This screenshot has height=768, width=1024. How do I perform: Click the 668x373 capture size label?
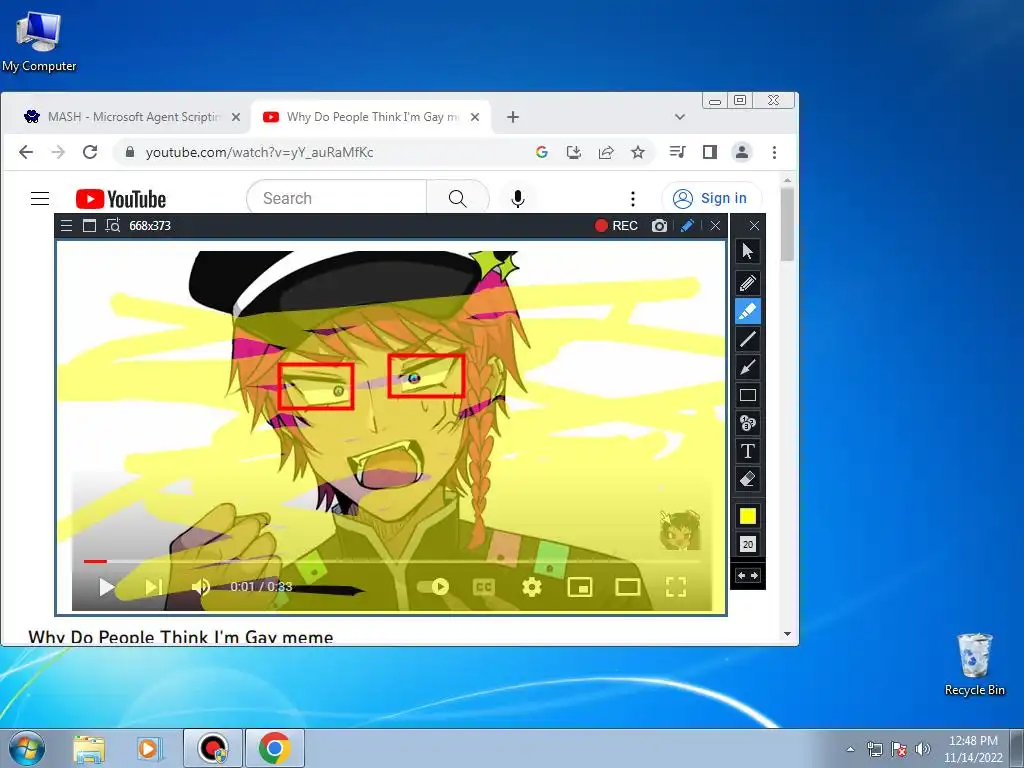pyautogui.click(x=150, y=226)
